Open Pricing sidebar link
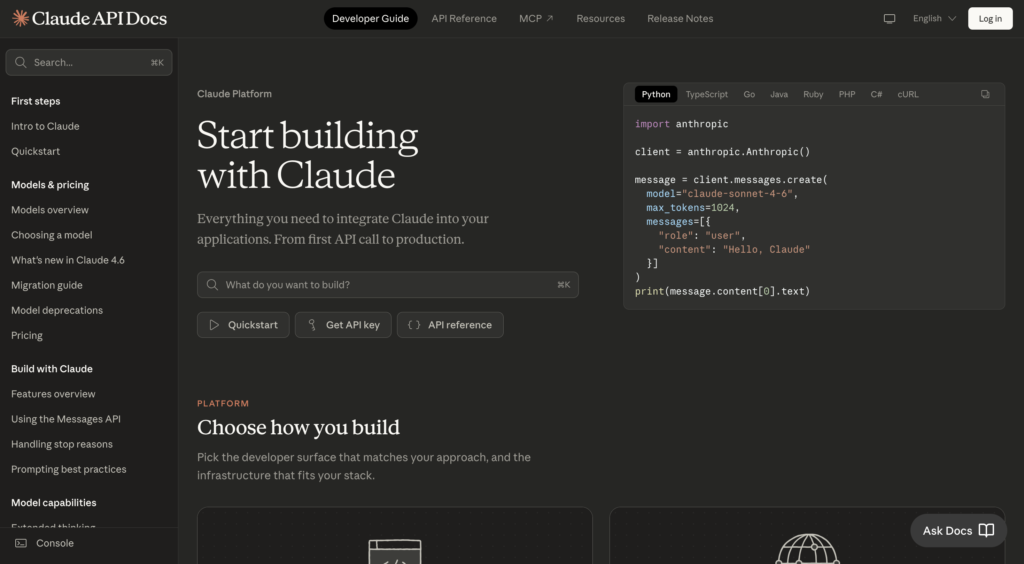This screenshot has height=564, width=1024. 27,336
